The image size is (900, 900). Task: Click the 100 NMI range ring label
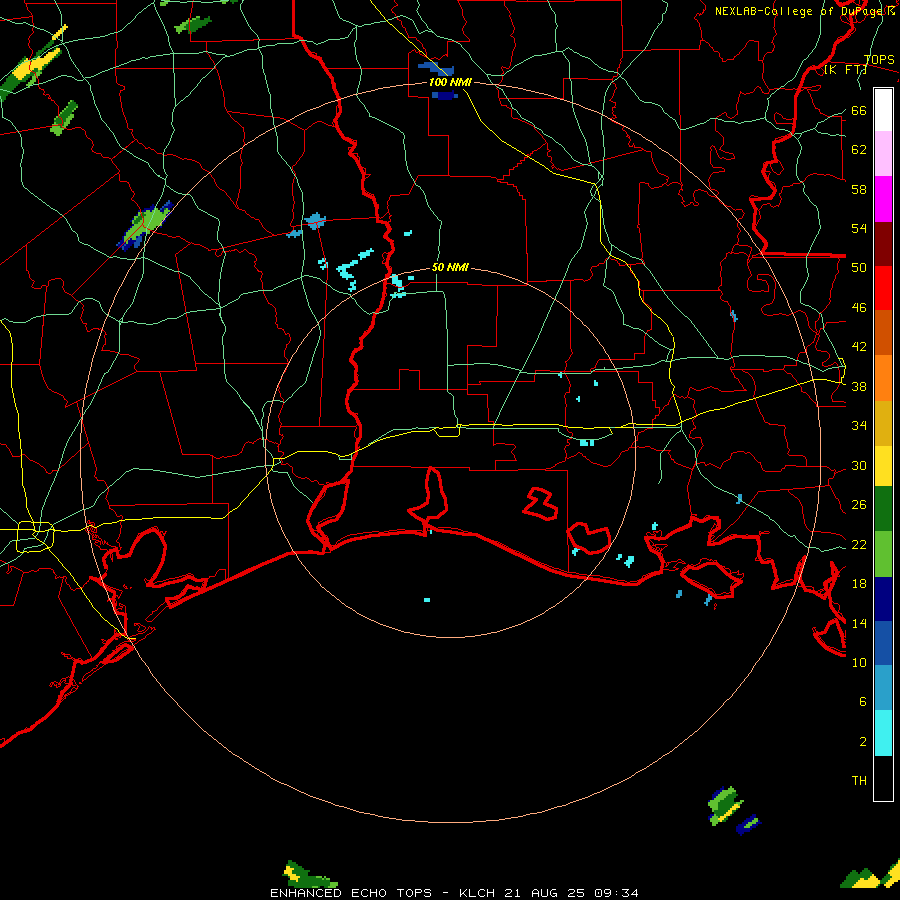(450, 82)
